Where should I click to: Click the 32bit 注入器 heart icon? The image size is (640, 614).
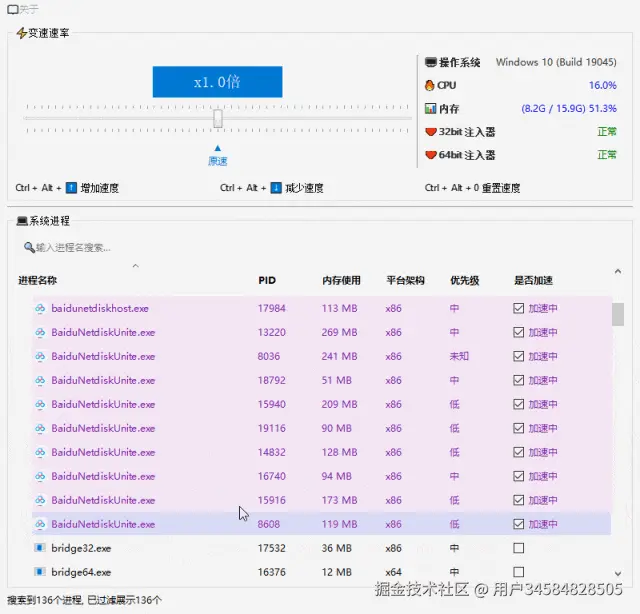pyautogui.click(x=431, y=132)
